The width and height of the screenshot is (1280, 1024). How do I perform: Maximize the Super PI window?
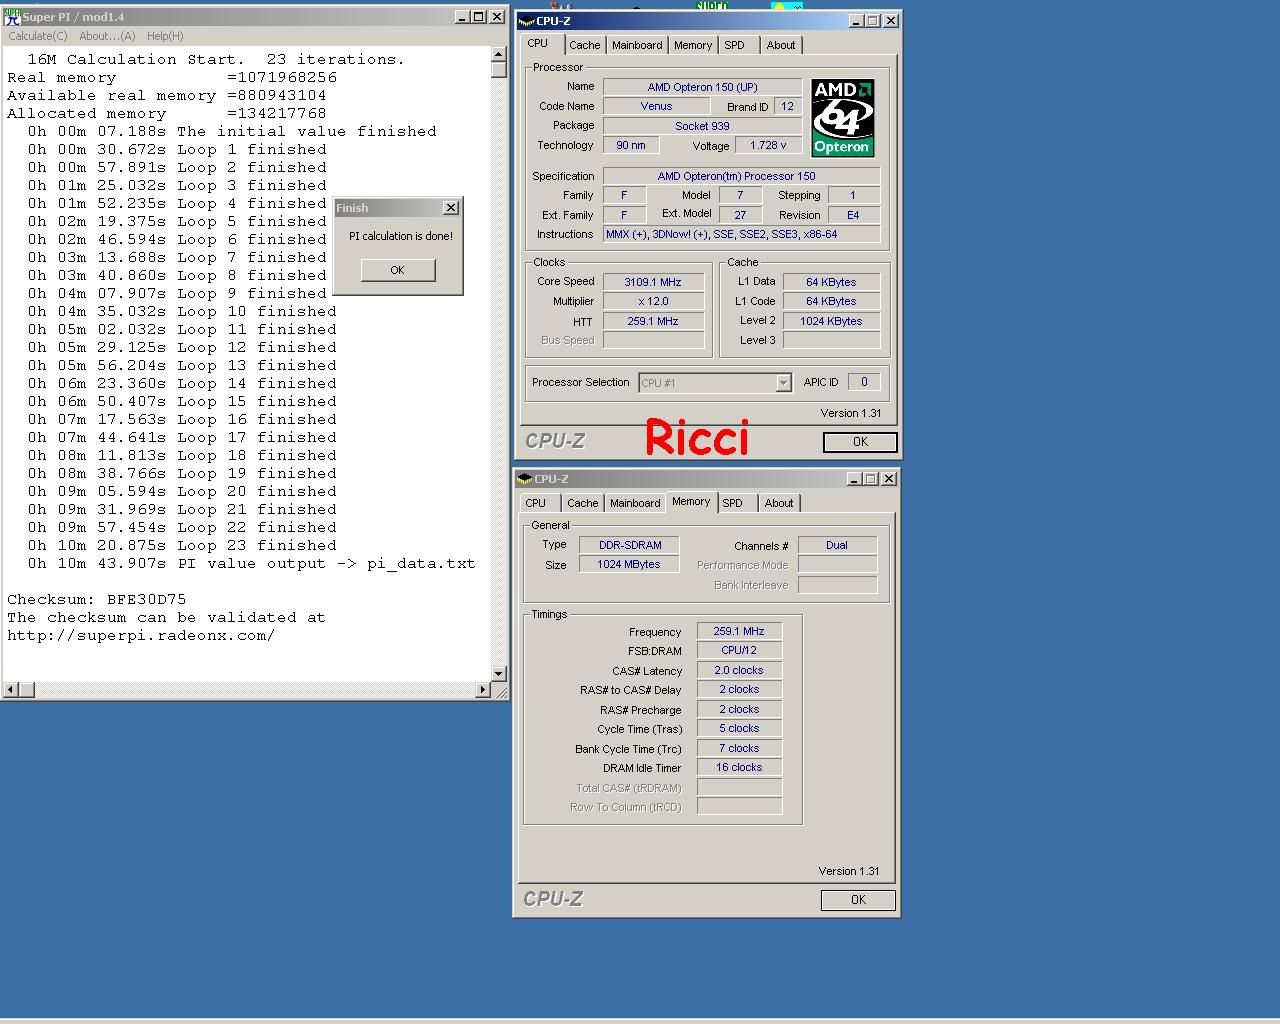click(x=478, y=17)
